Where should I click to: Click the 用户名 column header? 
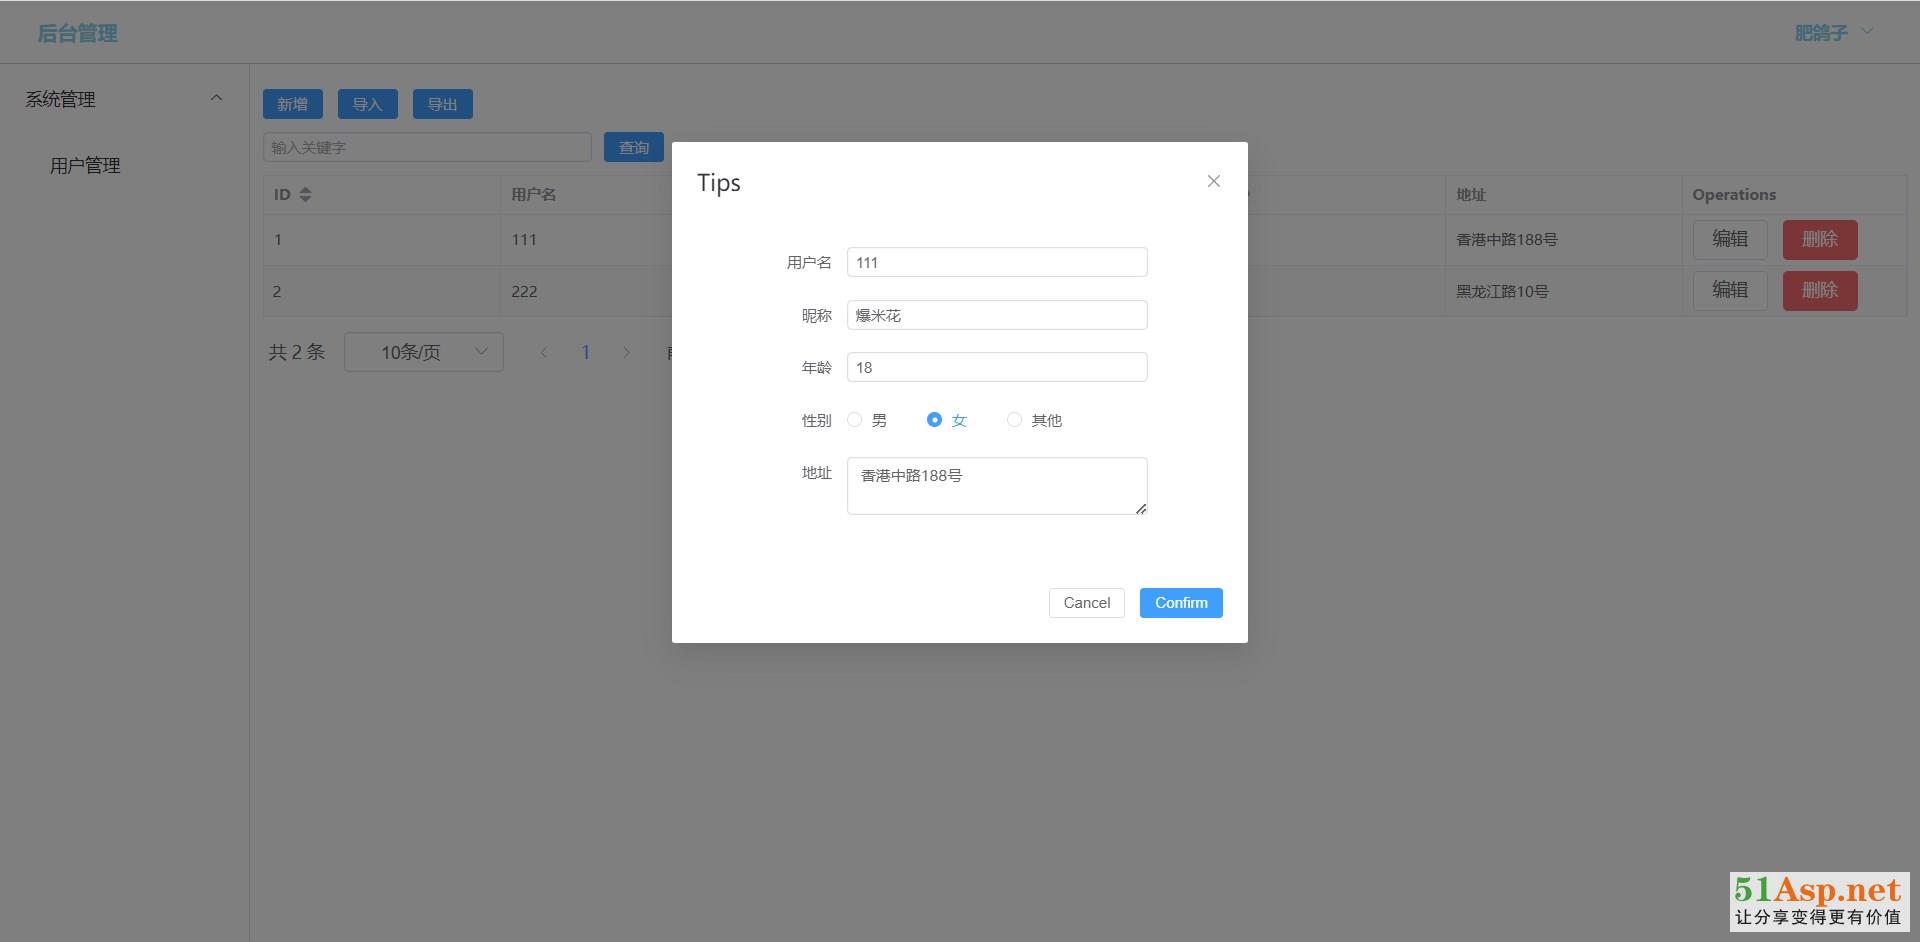(533, 195)
